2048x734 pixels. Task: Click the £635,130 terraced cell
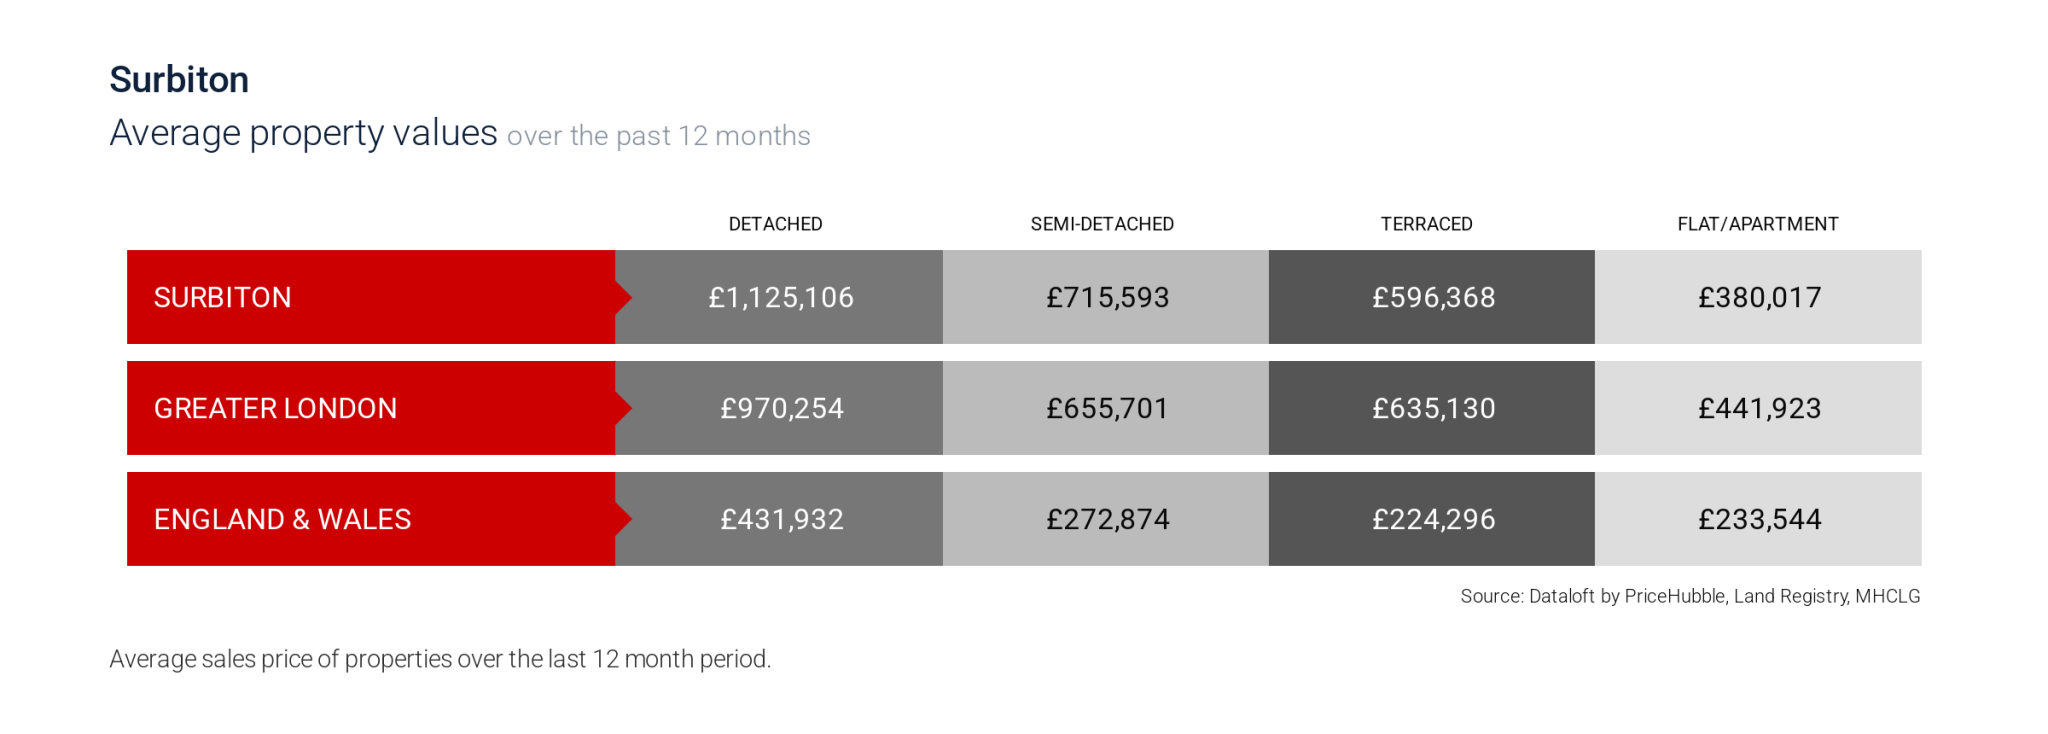coord(1433,408)
